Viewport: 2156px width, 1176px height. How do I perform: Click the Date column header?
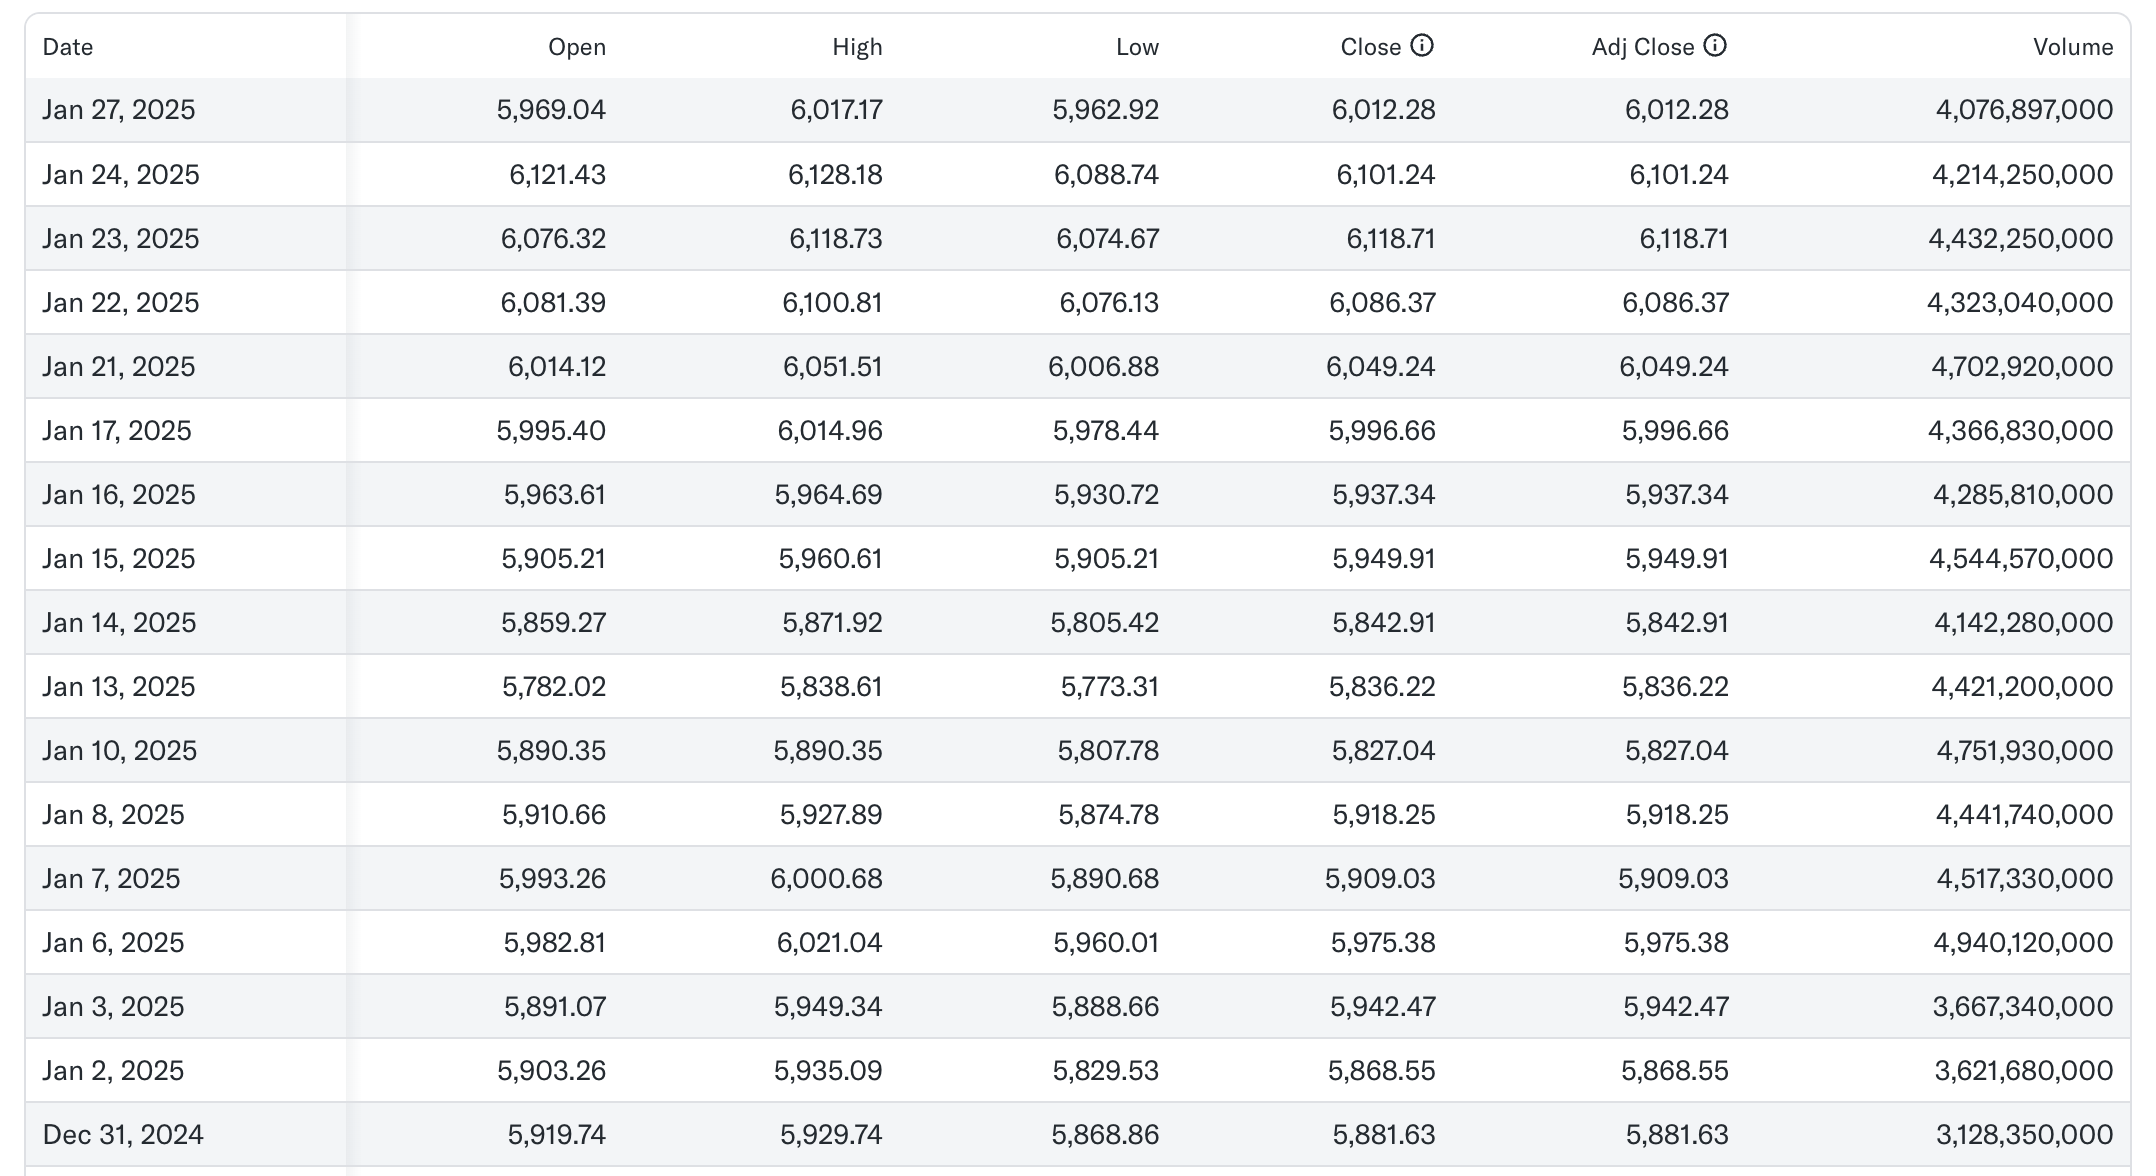point(68,47)
